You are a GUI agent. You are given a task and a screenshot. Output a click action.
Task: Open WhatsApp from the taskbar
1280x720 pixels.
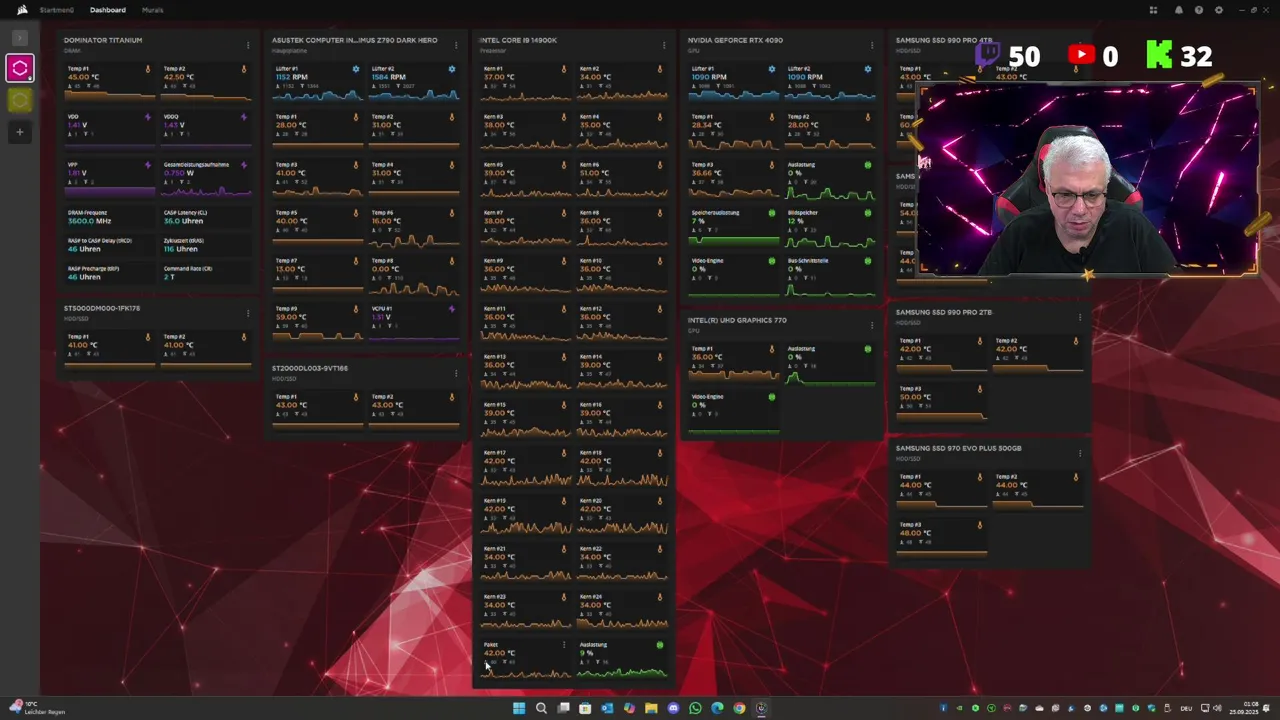(695, 708)
